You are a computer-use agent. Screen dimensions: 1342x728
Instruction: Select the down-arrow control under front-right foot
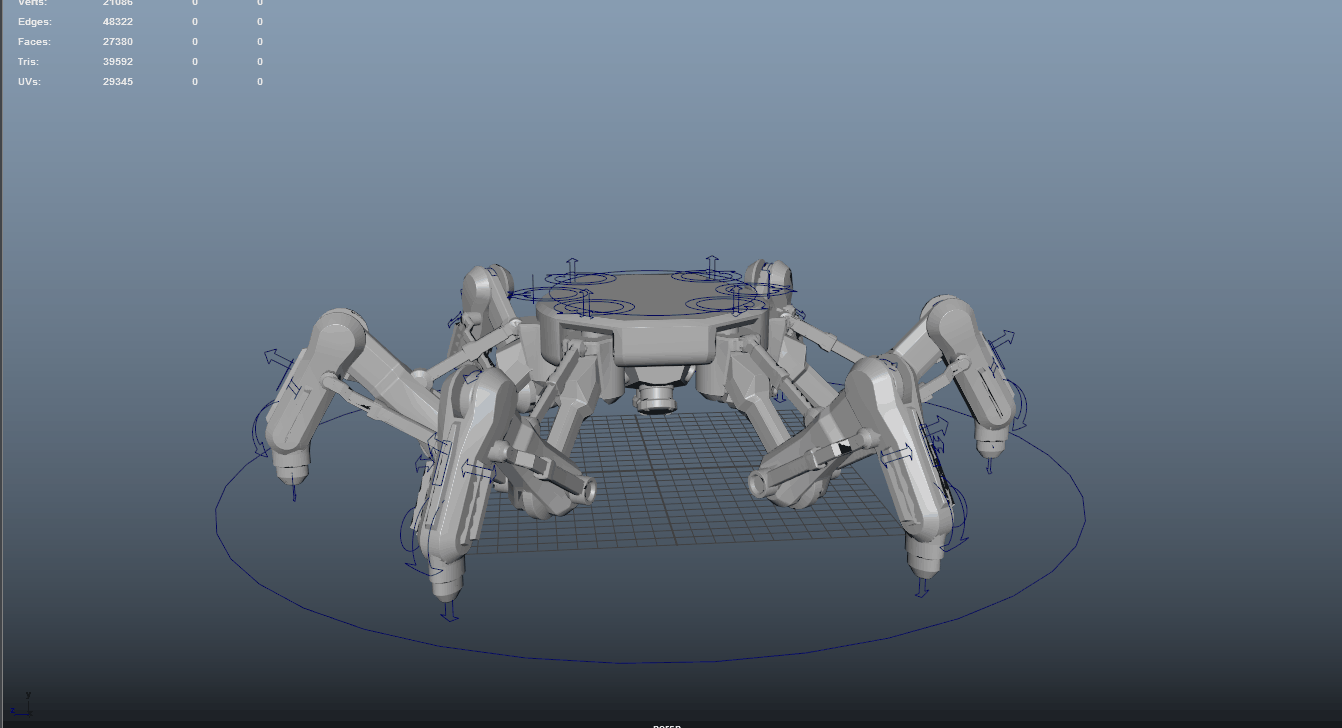pyautogui.click(x=922, y=587)
